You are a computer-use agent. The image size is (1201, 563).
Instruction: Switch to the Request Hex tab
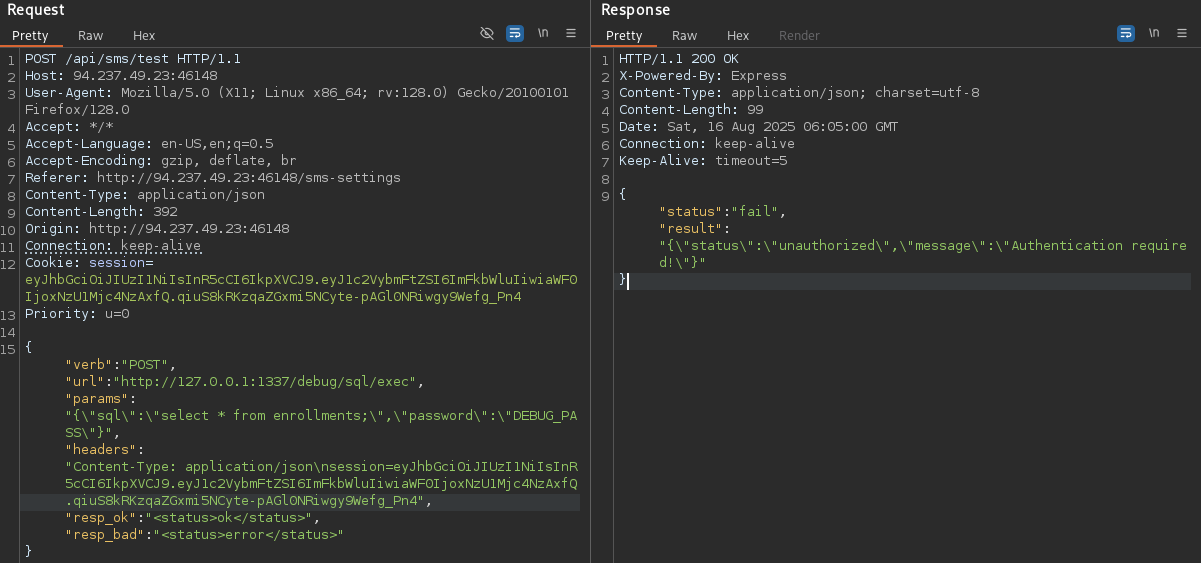pos(144,35)
